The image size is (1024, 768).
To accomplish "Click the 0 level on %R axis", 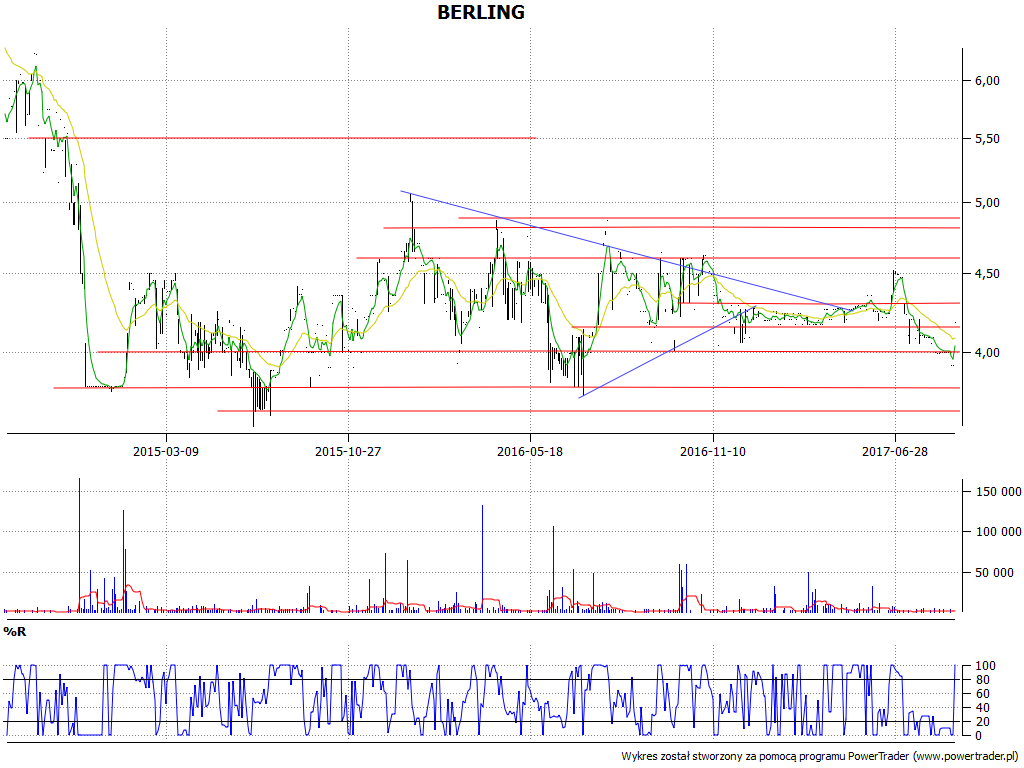I will pyautogui.click(x=978, y=735).
